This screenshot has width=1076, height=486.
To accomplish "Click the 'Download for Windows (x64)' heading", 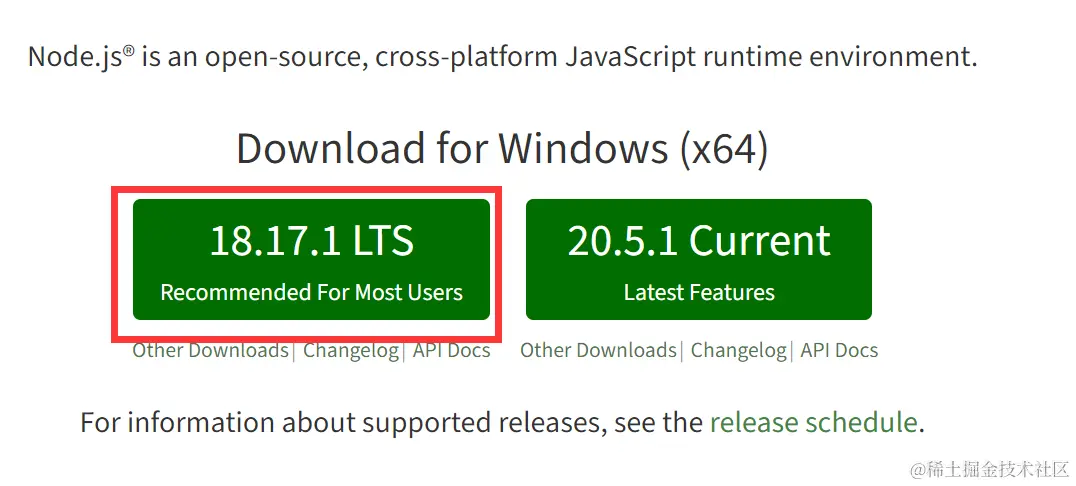I will pos(502,148).
